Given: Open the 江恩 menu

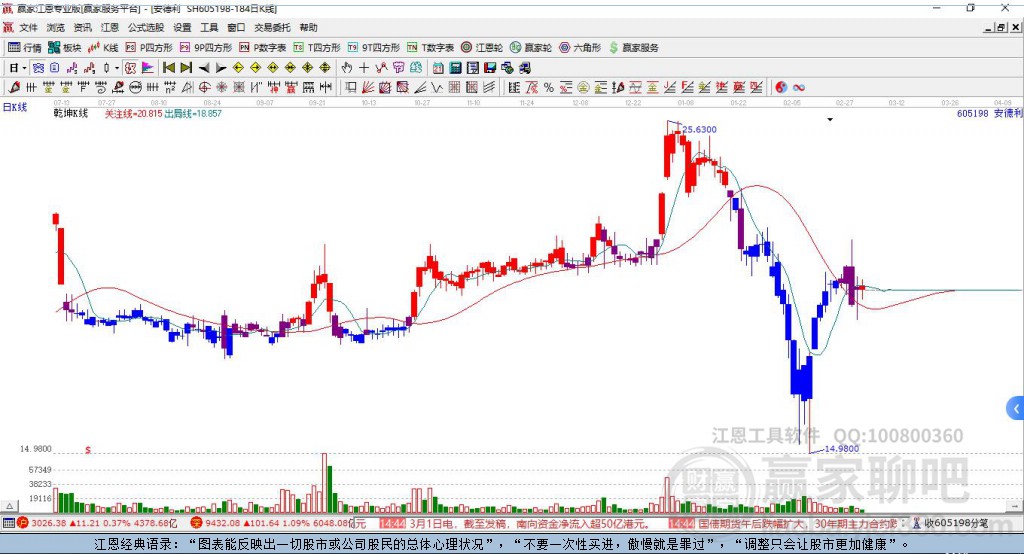Looking at the screenshot, I should point(110,27).
